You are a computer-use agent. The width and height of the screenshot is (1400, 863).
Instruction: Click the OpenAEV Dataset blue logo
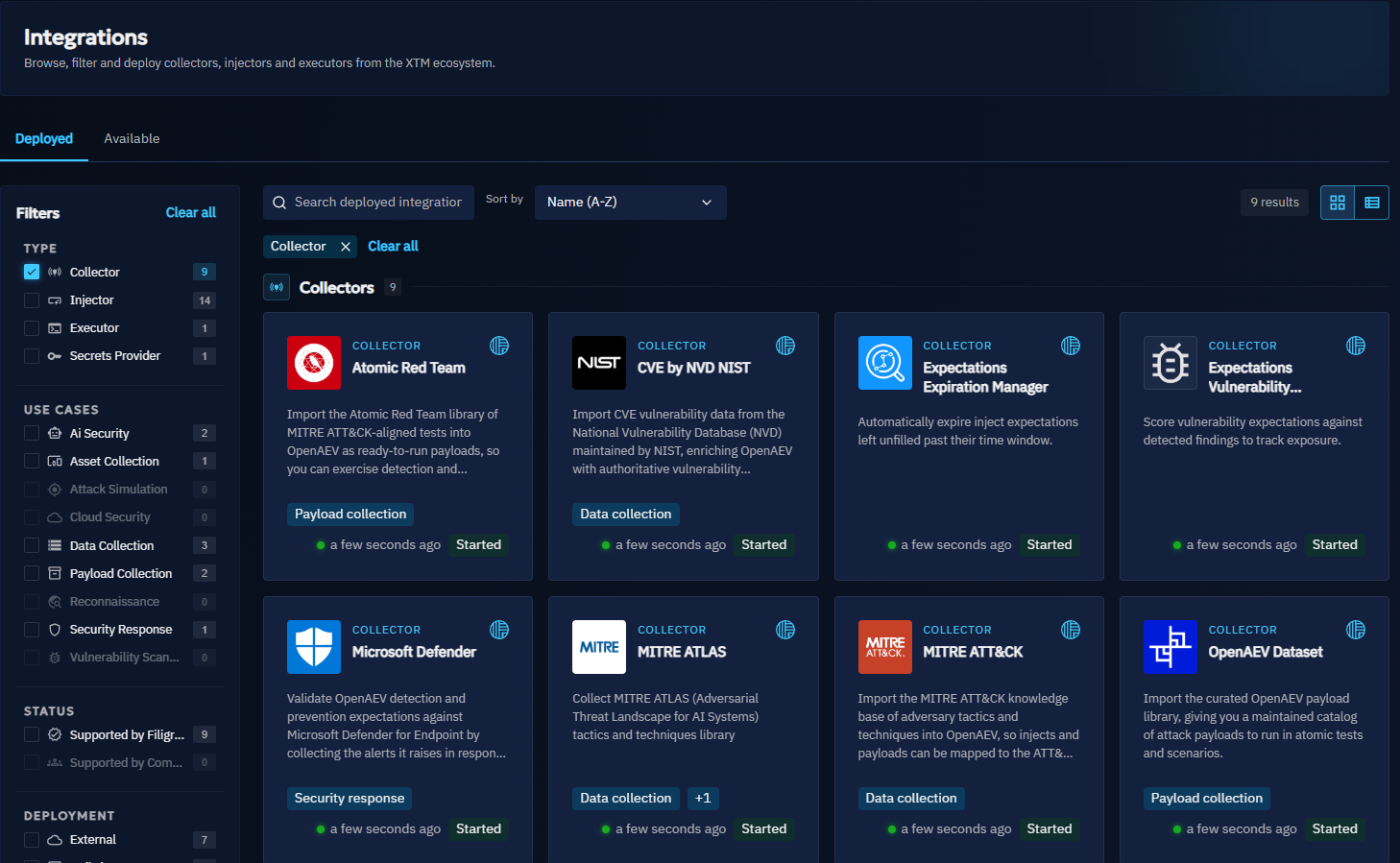(x=1170, y=647)
